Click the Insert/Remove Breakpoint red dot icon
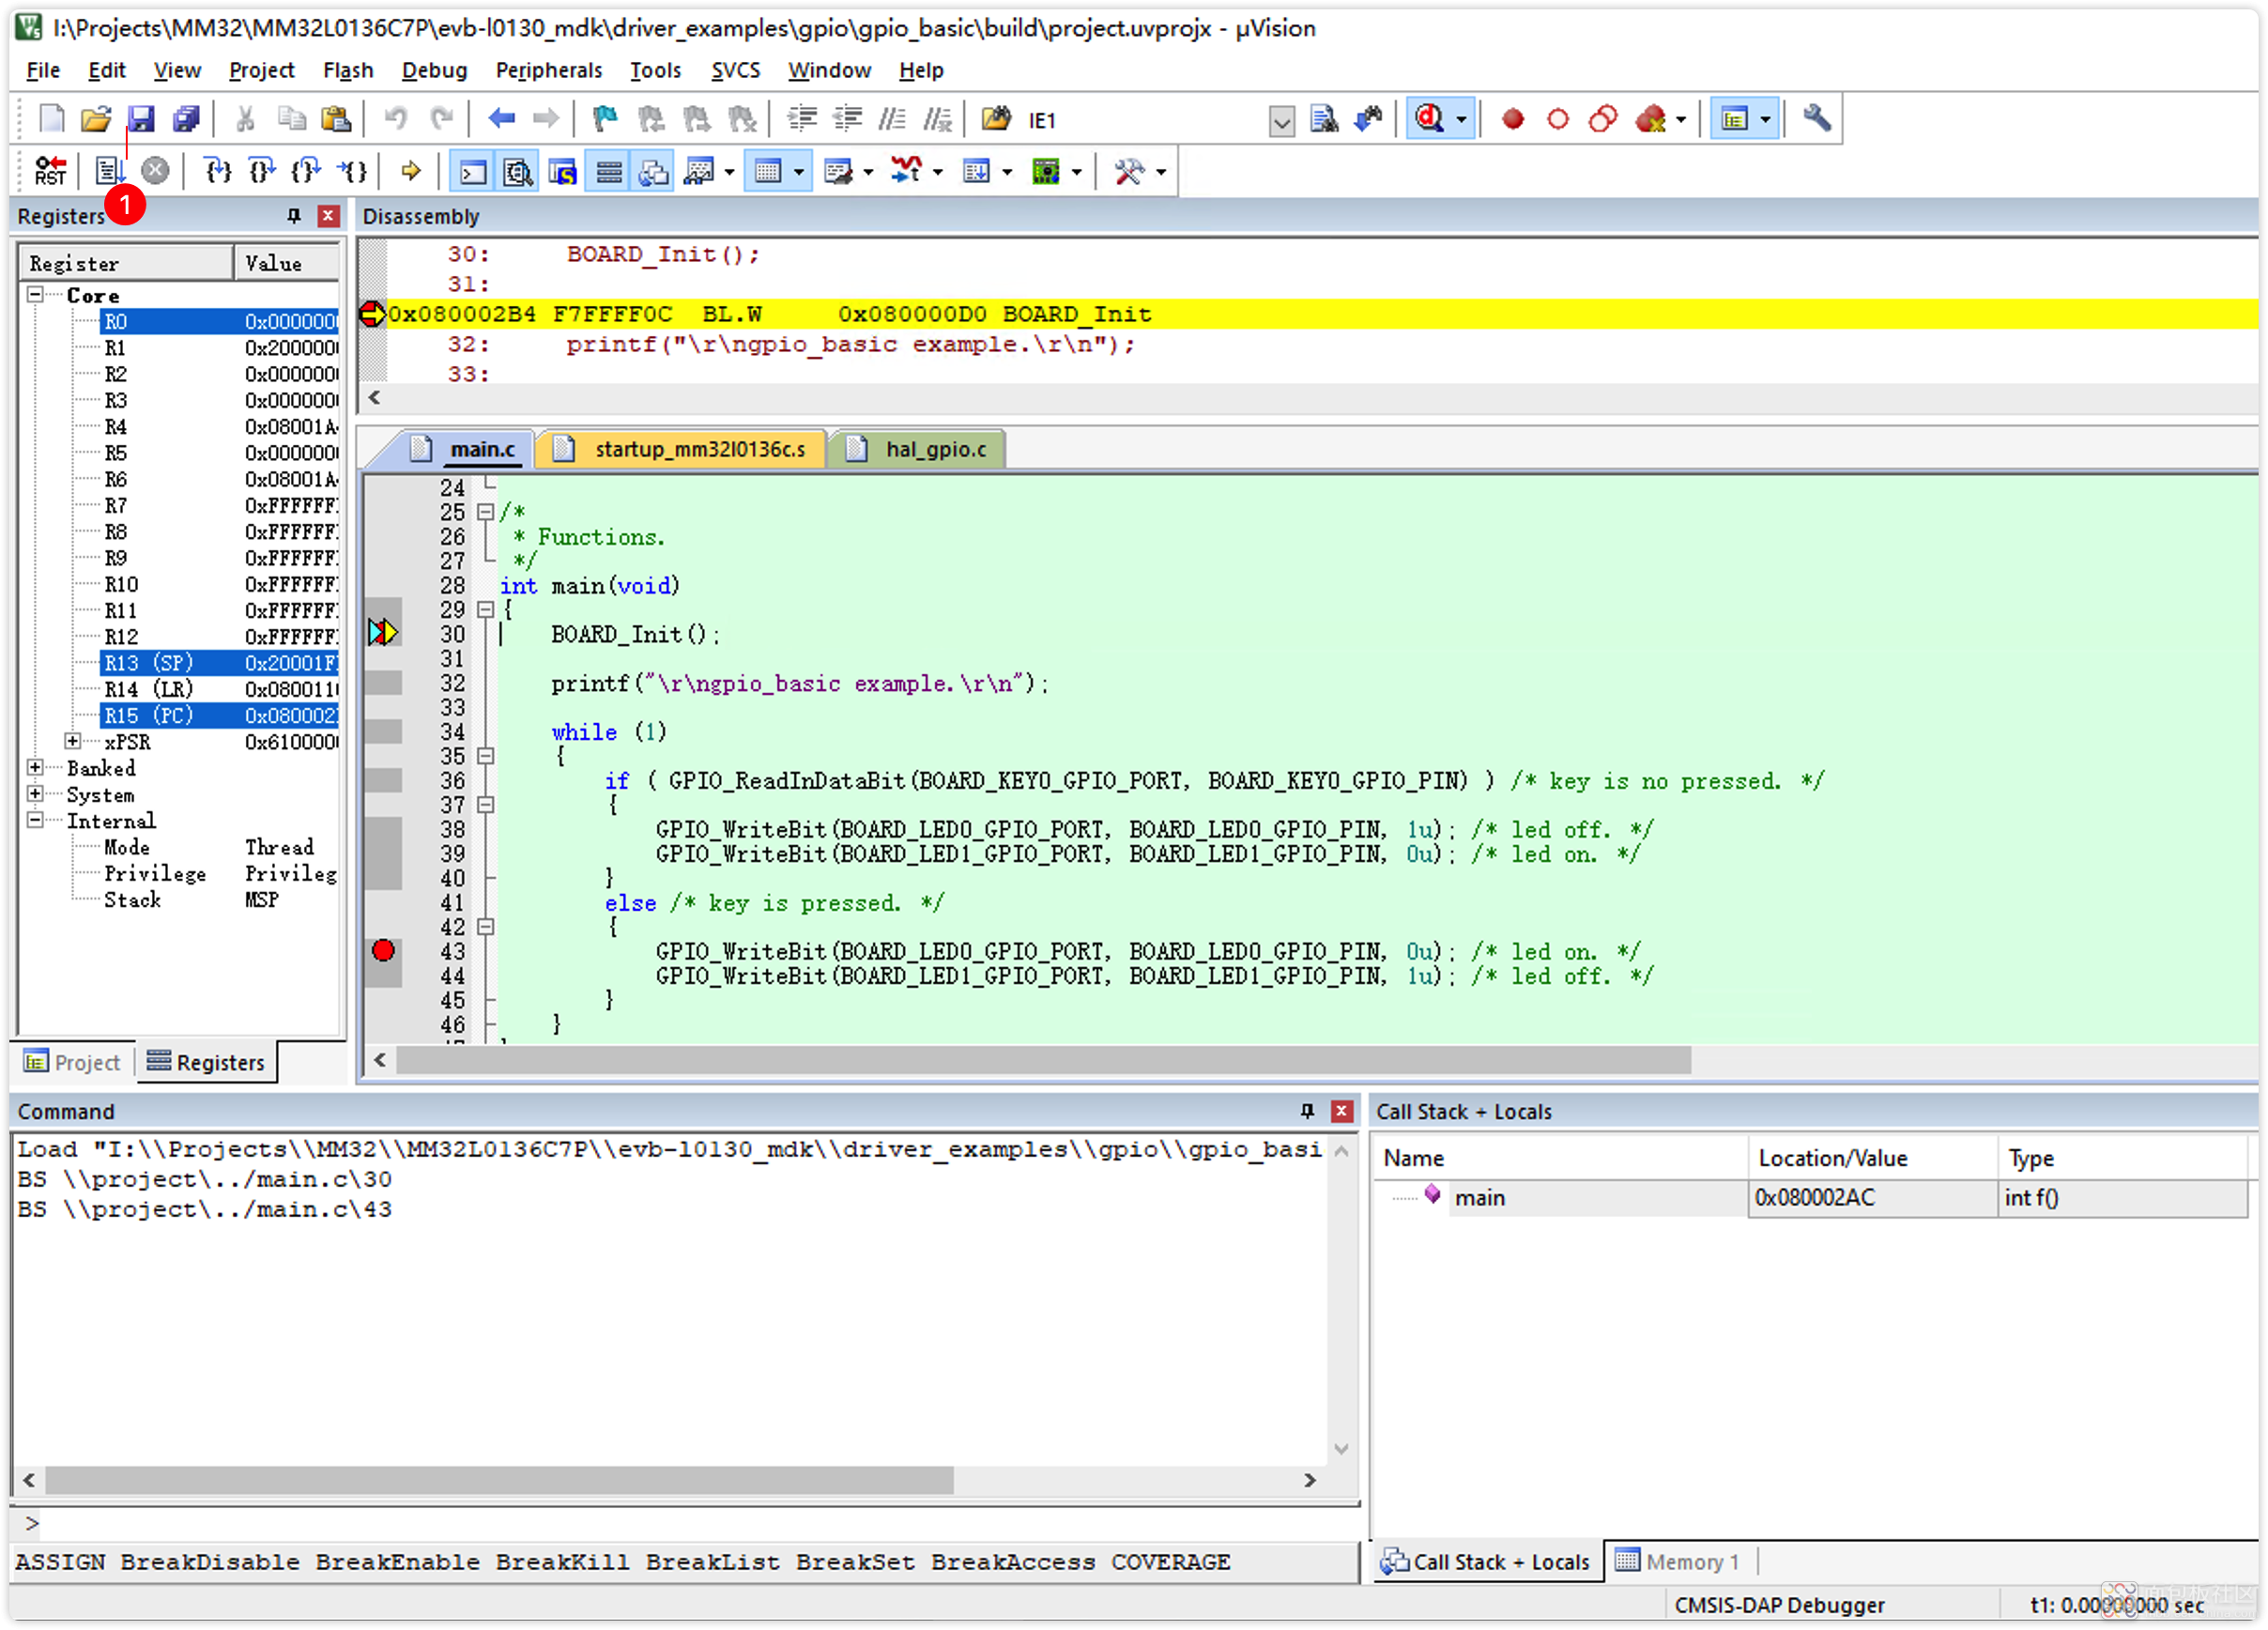 (1512, 119)
